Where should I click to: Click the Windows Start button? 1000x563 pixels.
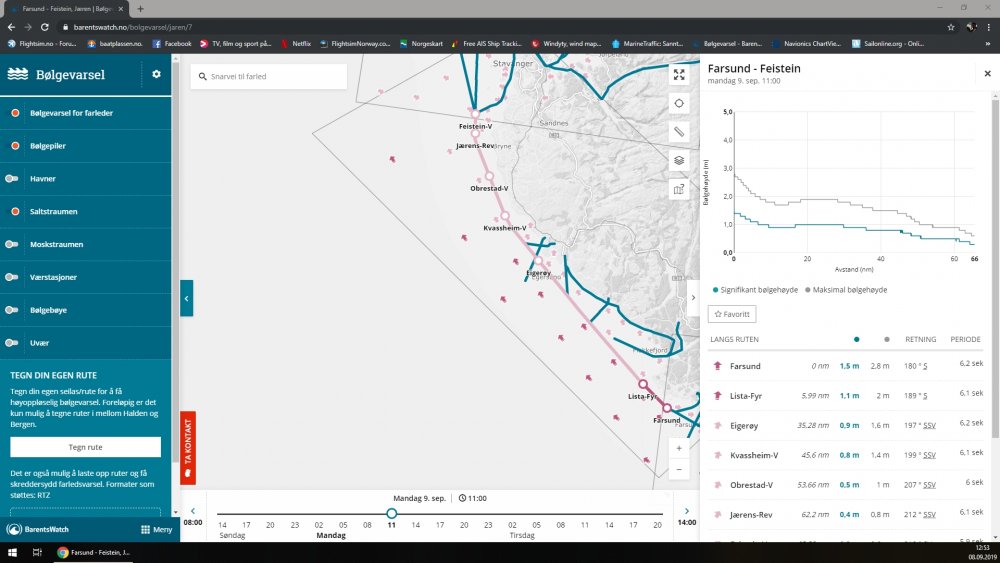point(12,552)
